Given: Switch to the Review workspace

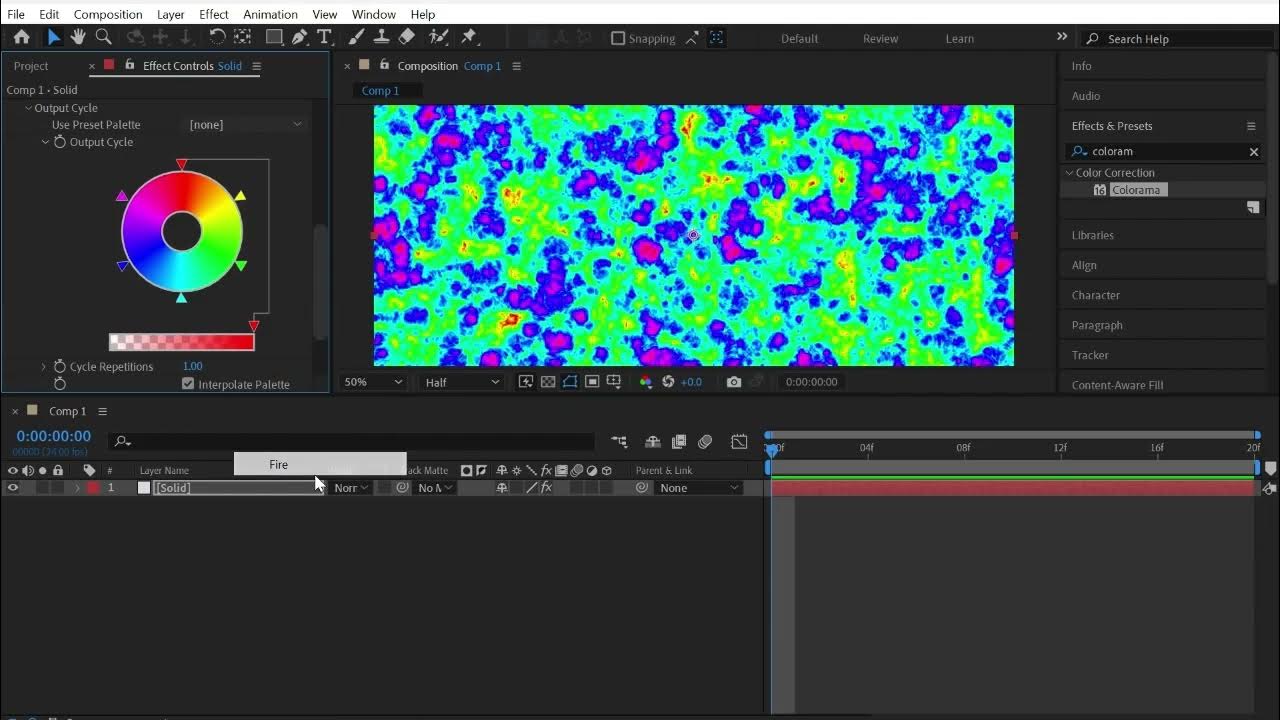Looking at the screenshot, I should click(881, 39).
